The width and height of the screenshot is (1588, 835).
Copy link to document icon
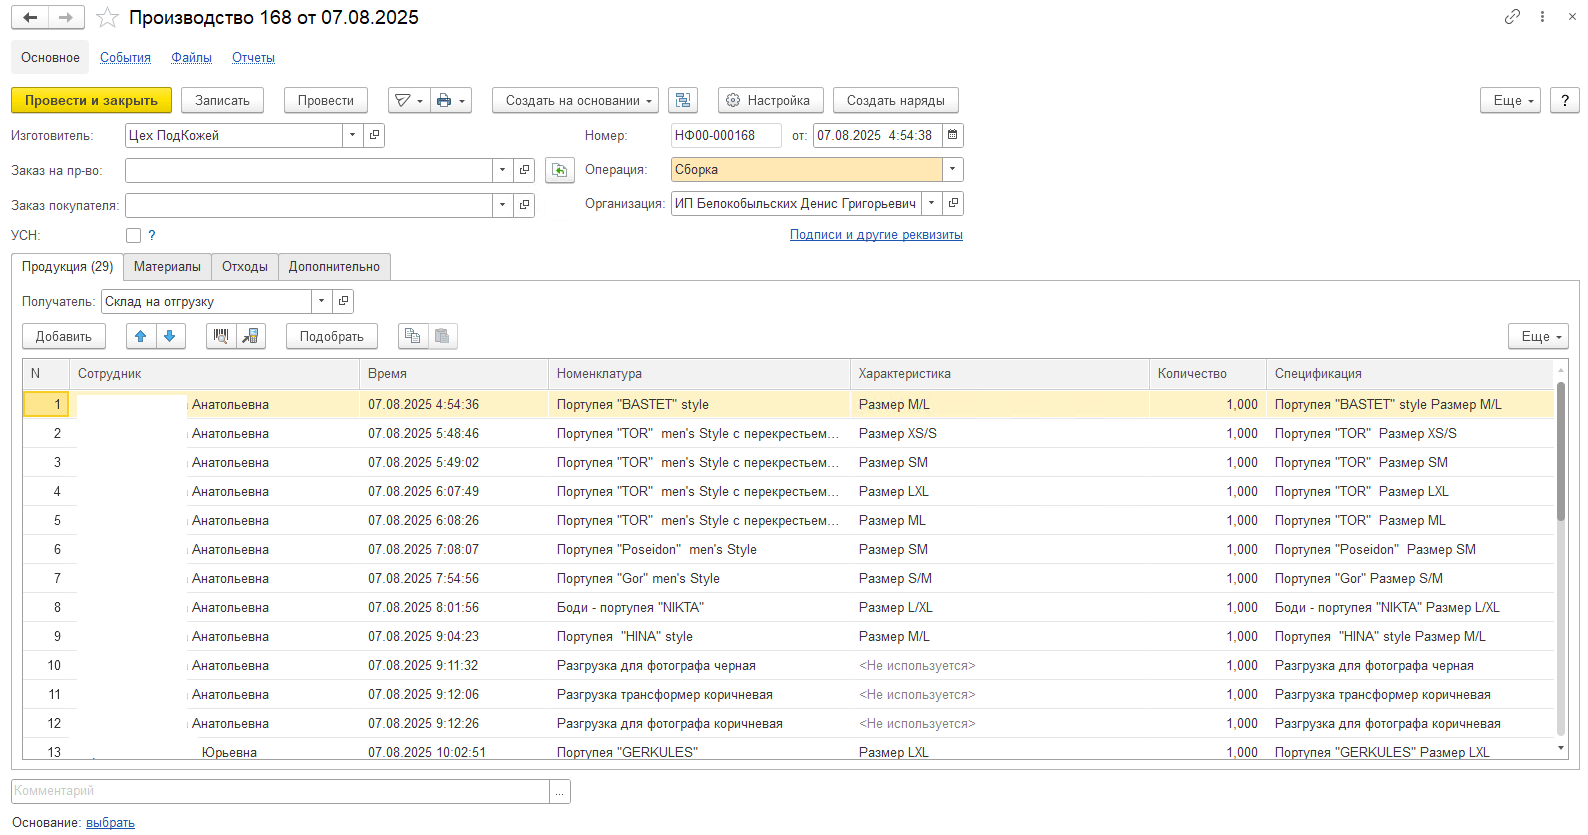(1512, 17)
